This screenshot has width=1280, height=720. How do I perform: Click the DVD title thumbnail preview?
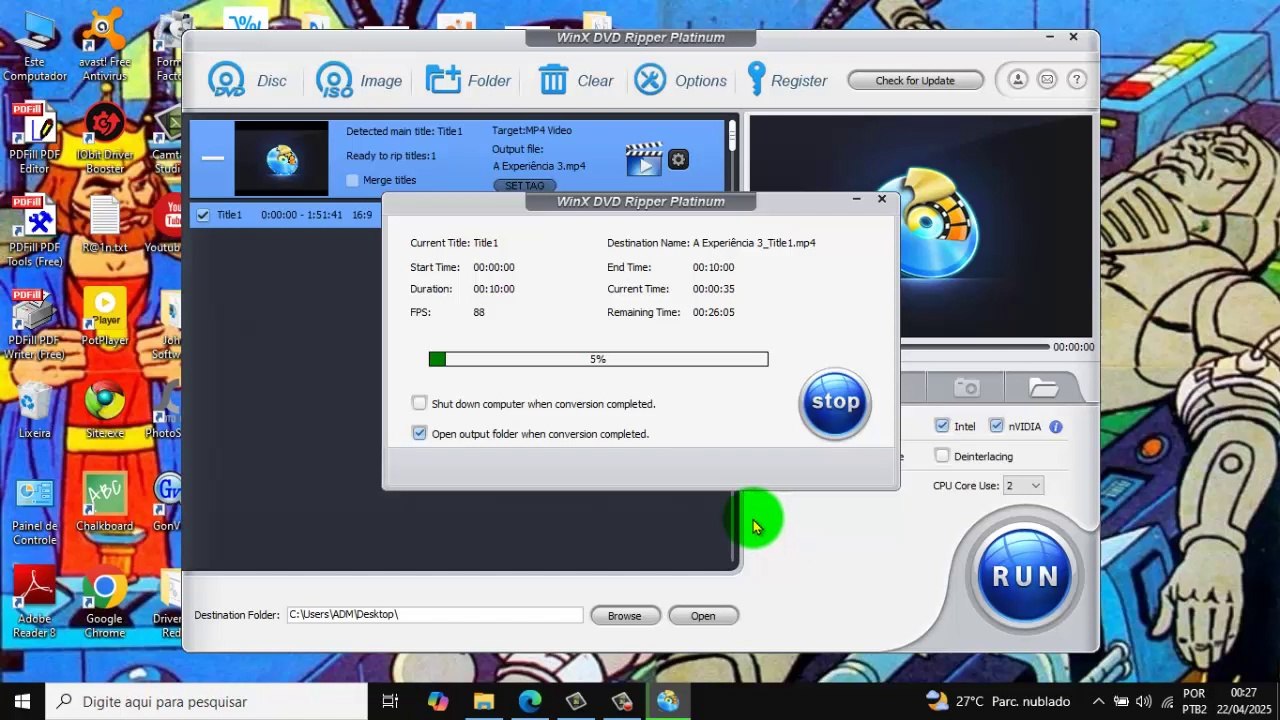281,158
